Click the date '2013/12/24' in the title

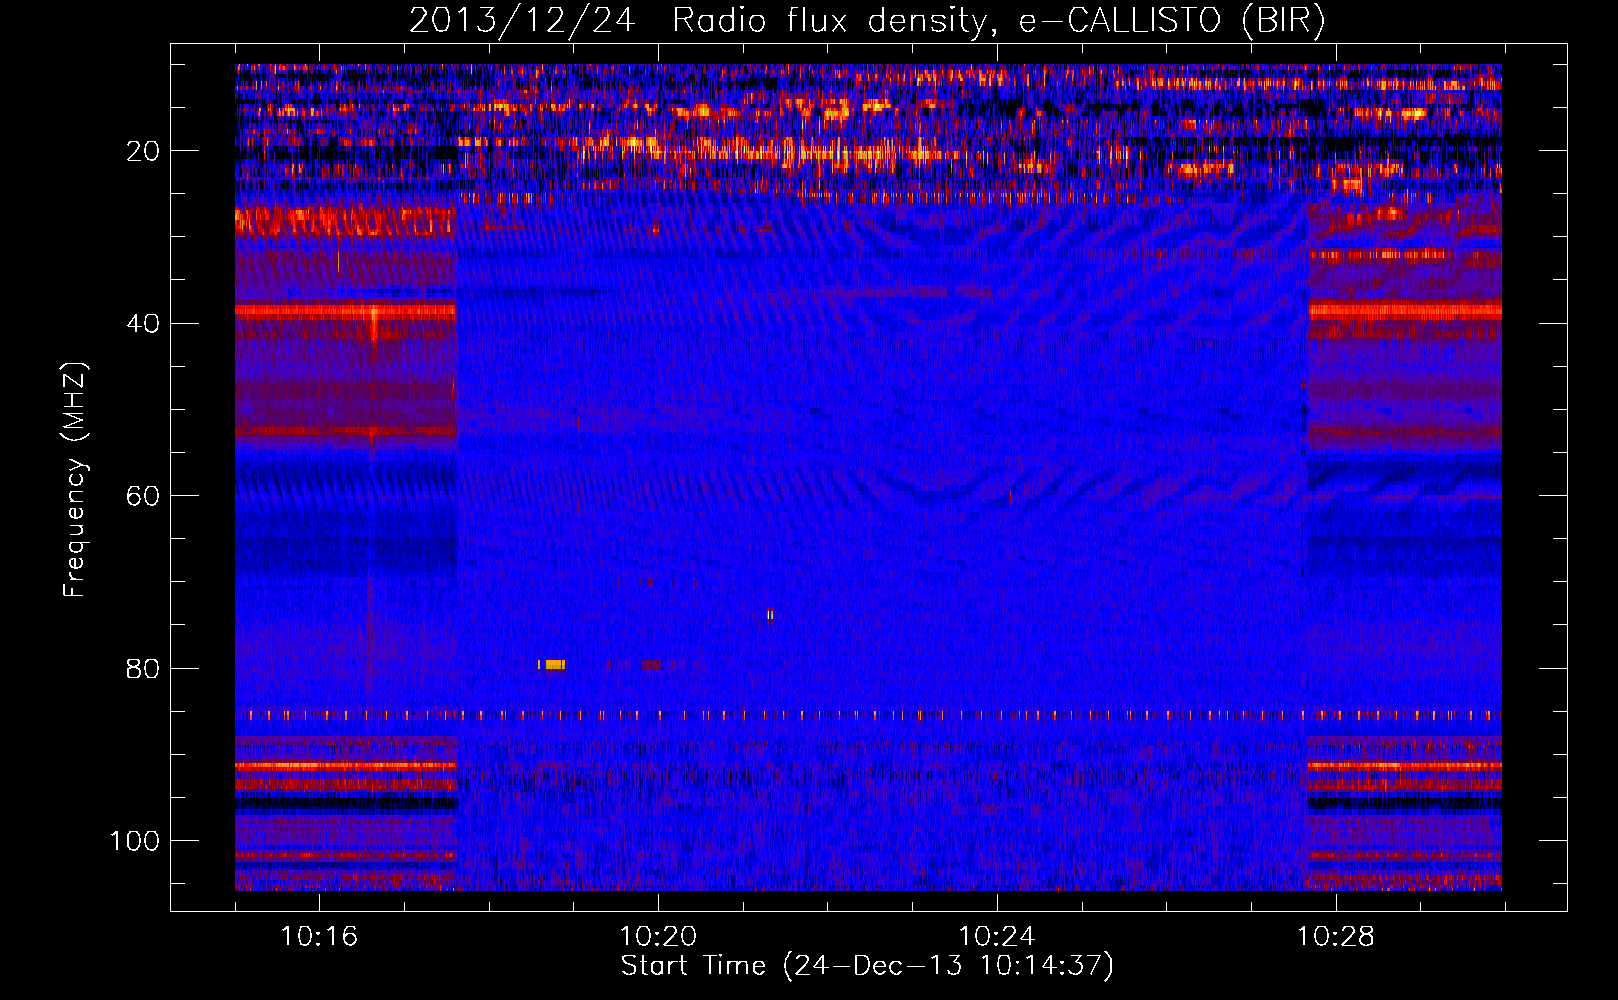(522, 20)
